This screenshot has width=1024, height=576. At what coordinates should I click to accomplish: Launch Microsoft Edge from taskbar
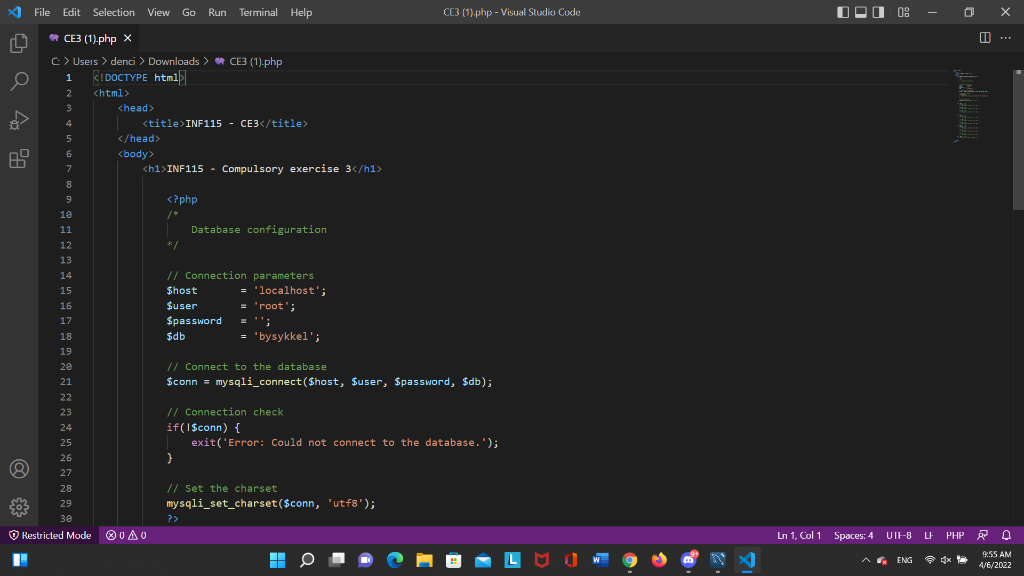(x=395, y=560)
